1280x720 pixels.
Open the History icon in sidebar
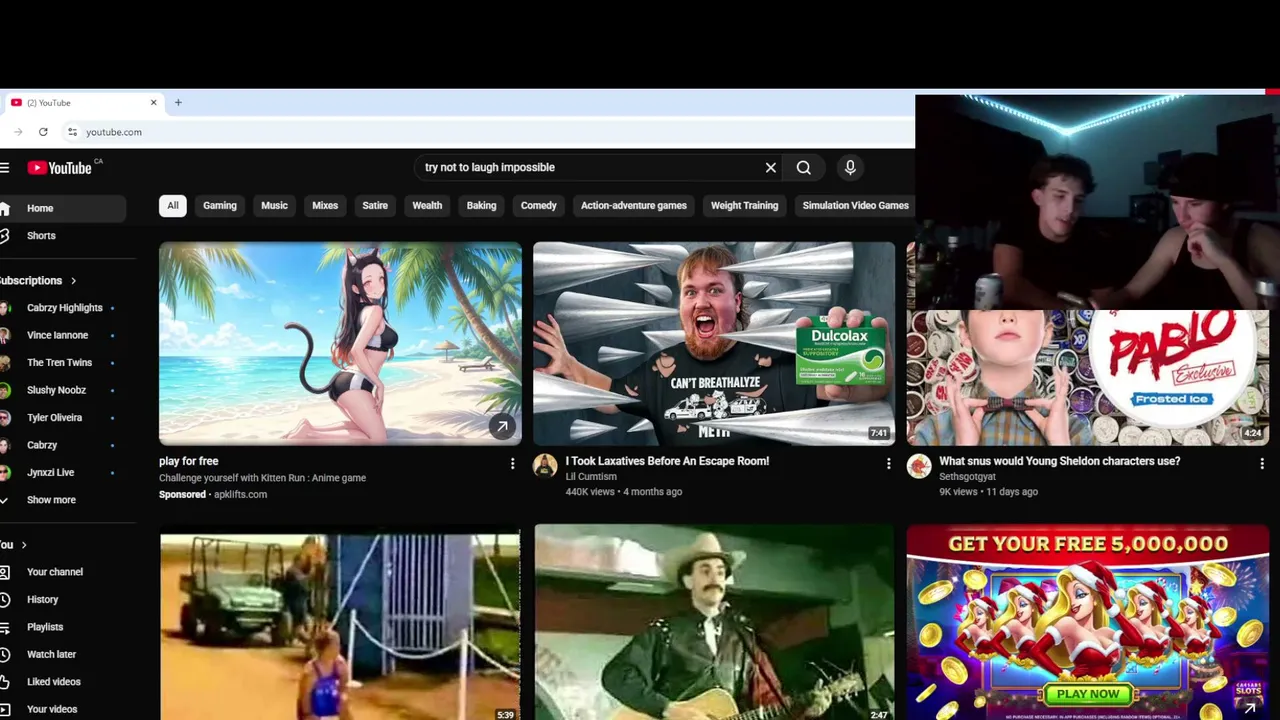[x=5, y=600]
